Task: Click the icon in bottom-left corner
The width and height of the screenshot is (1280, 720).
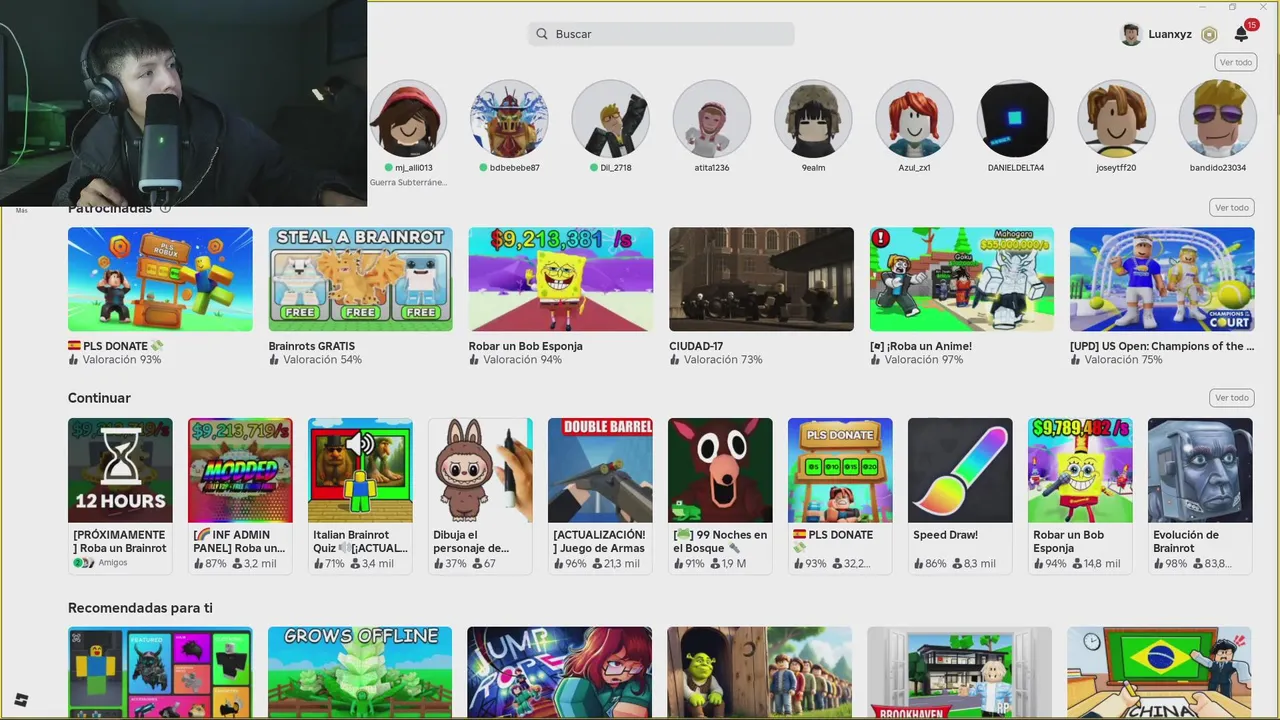Action: tap(21, 700)
